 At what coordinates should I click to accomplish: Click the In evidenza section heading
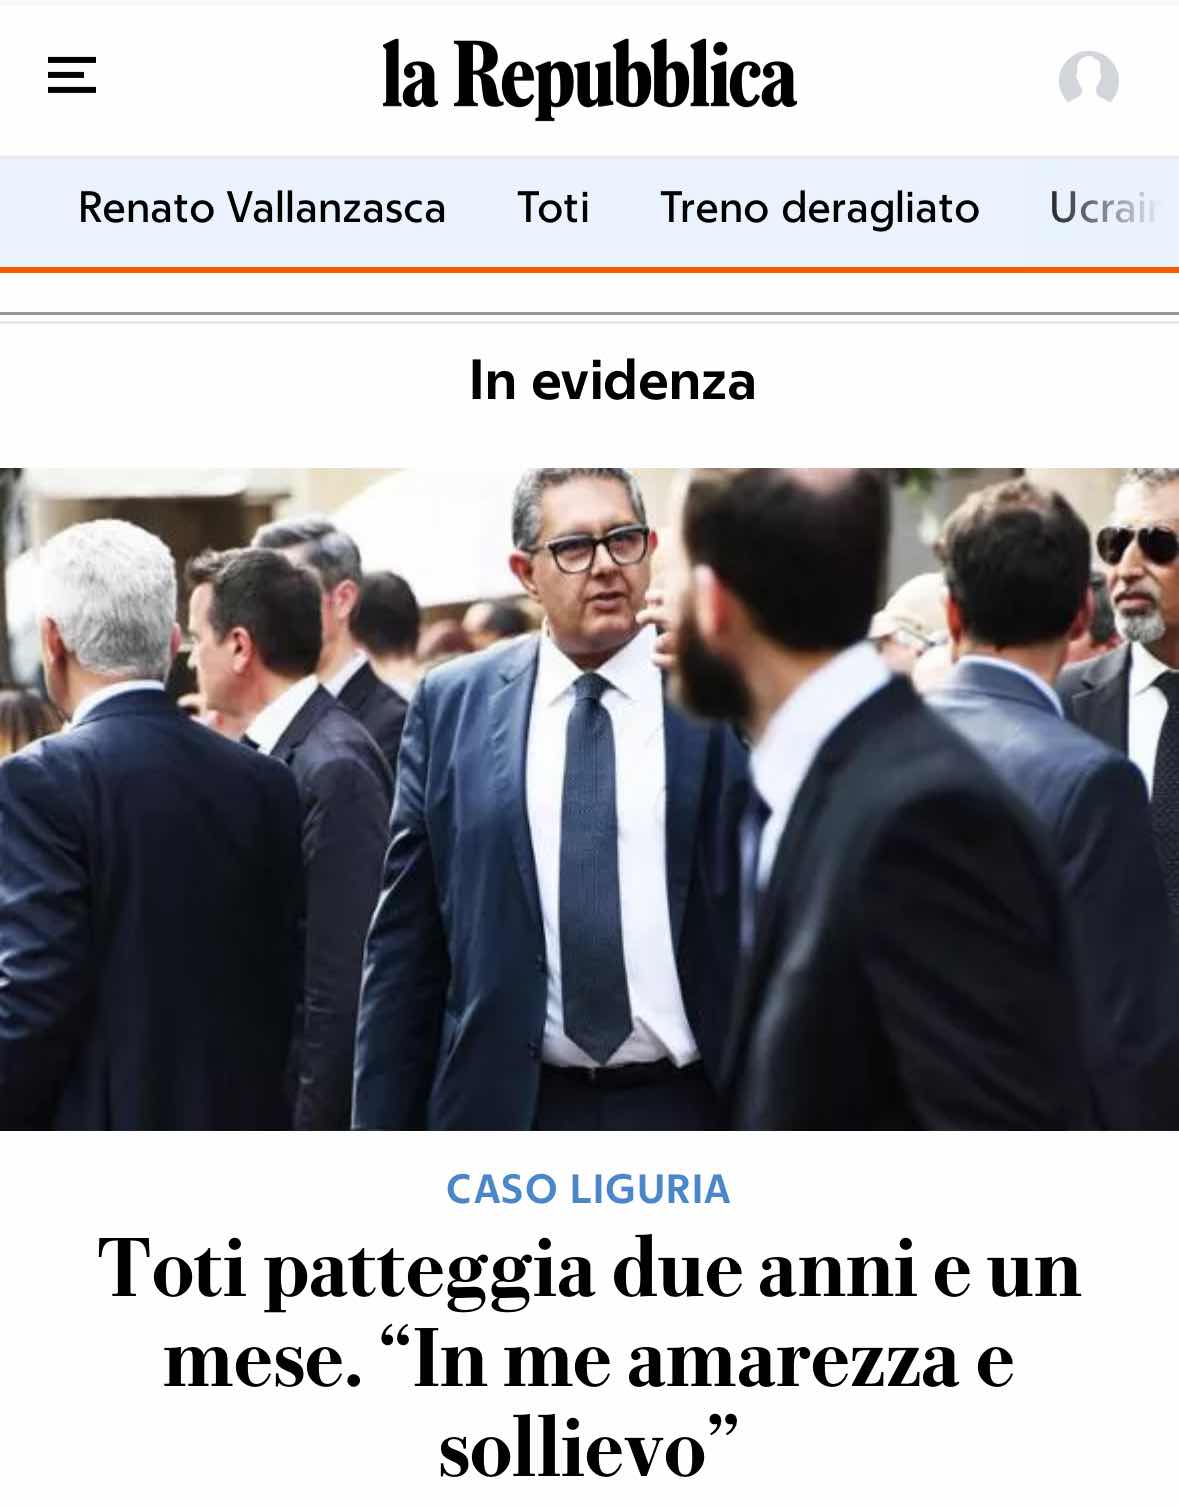click(612, 381)
